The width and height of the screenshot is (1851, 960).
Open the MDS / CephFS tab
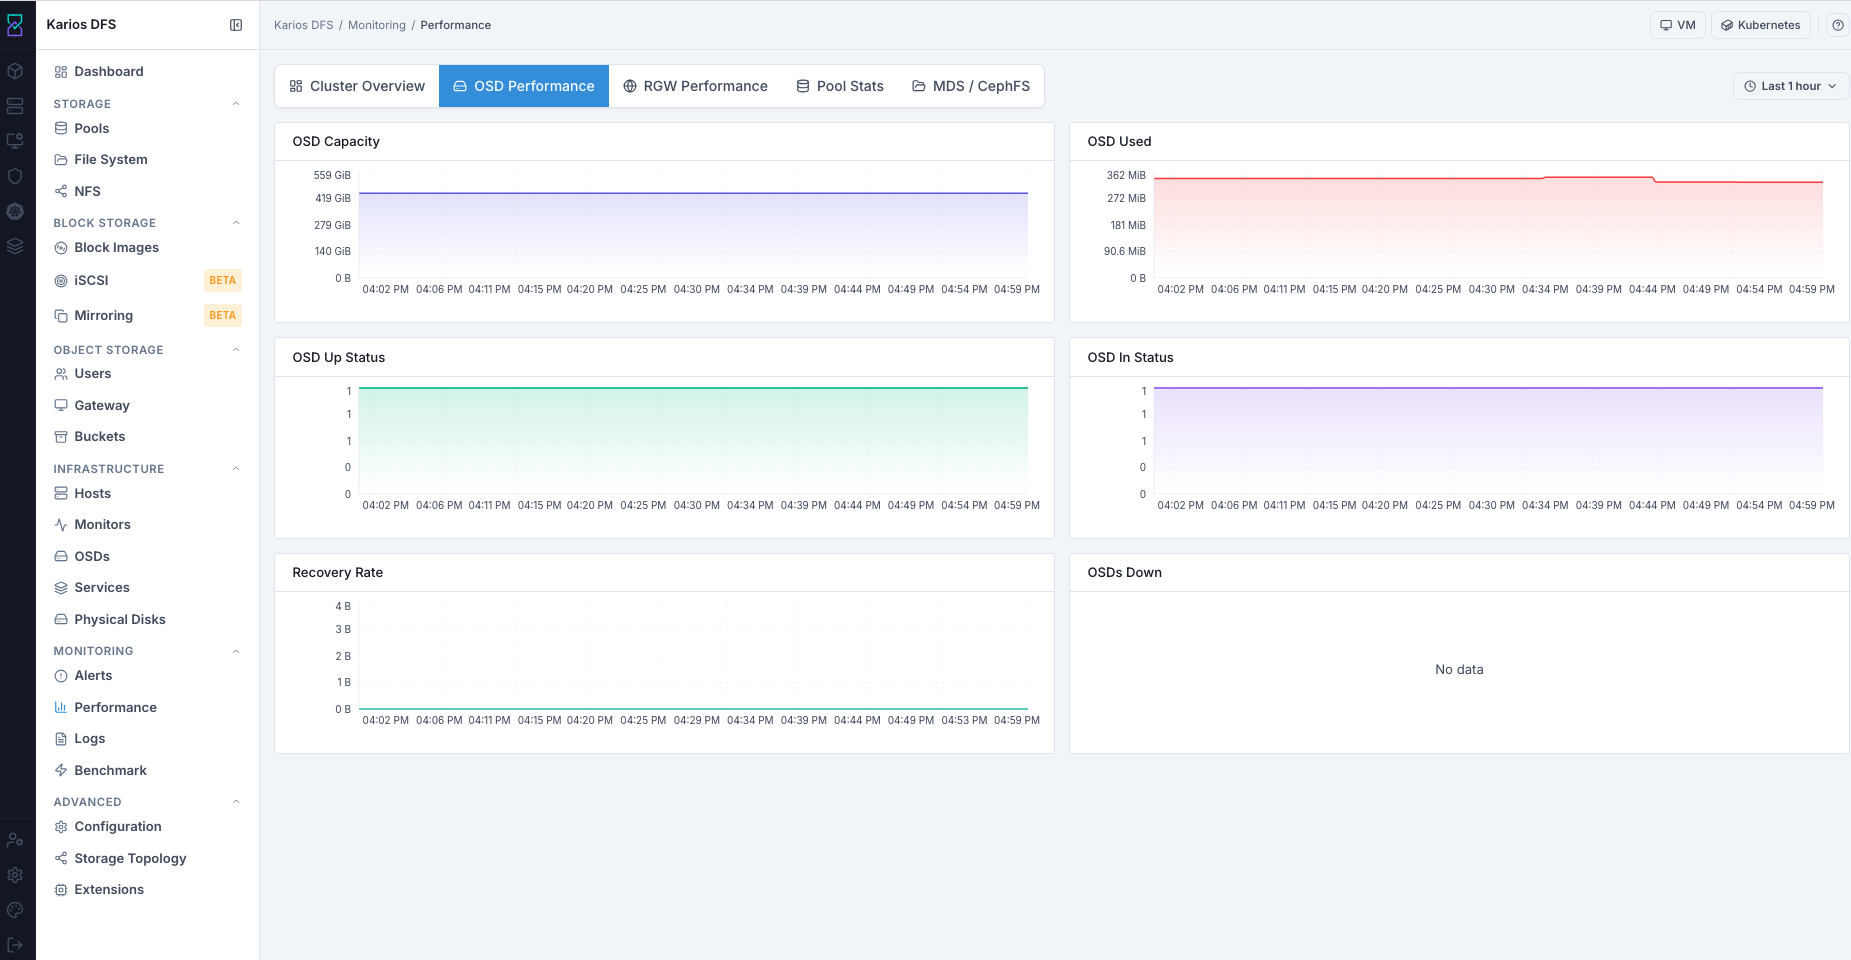click(971, 86)
